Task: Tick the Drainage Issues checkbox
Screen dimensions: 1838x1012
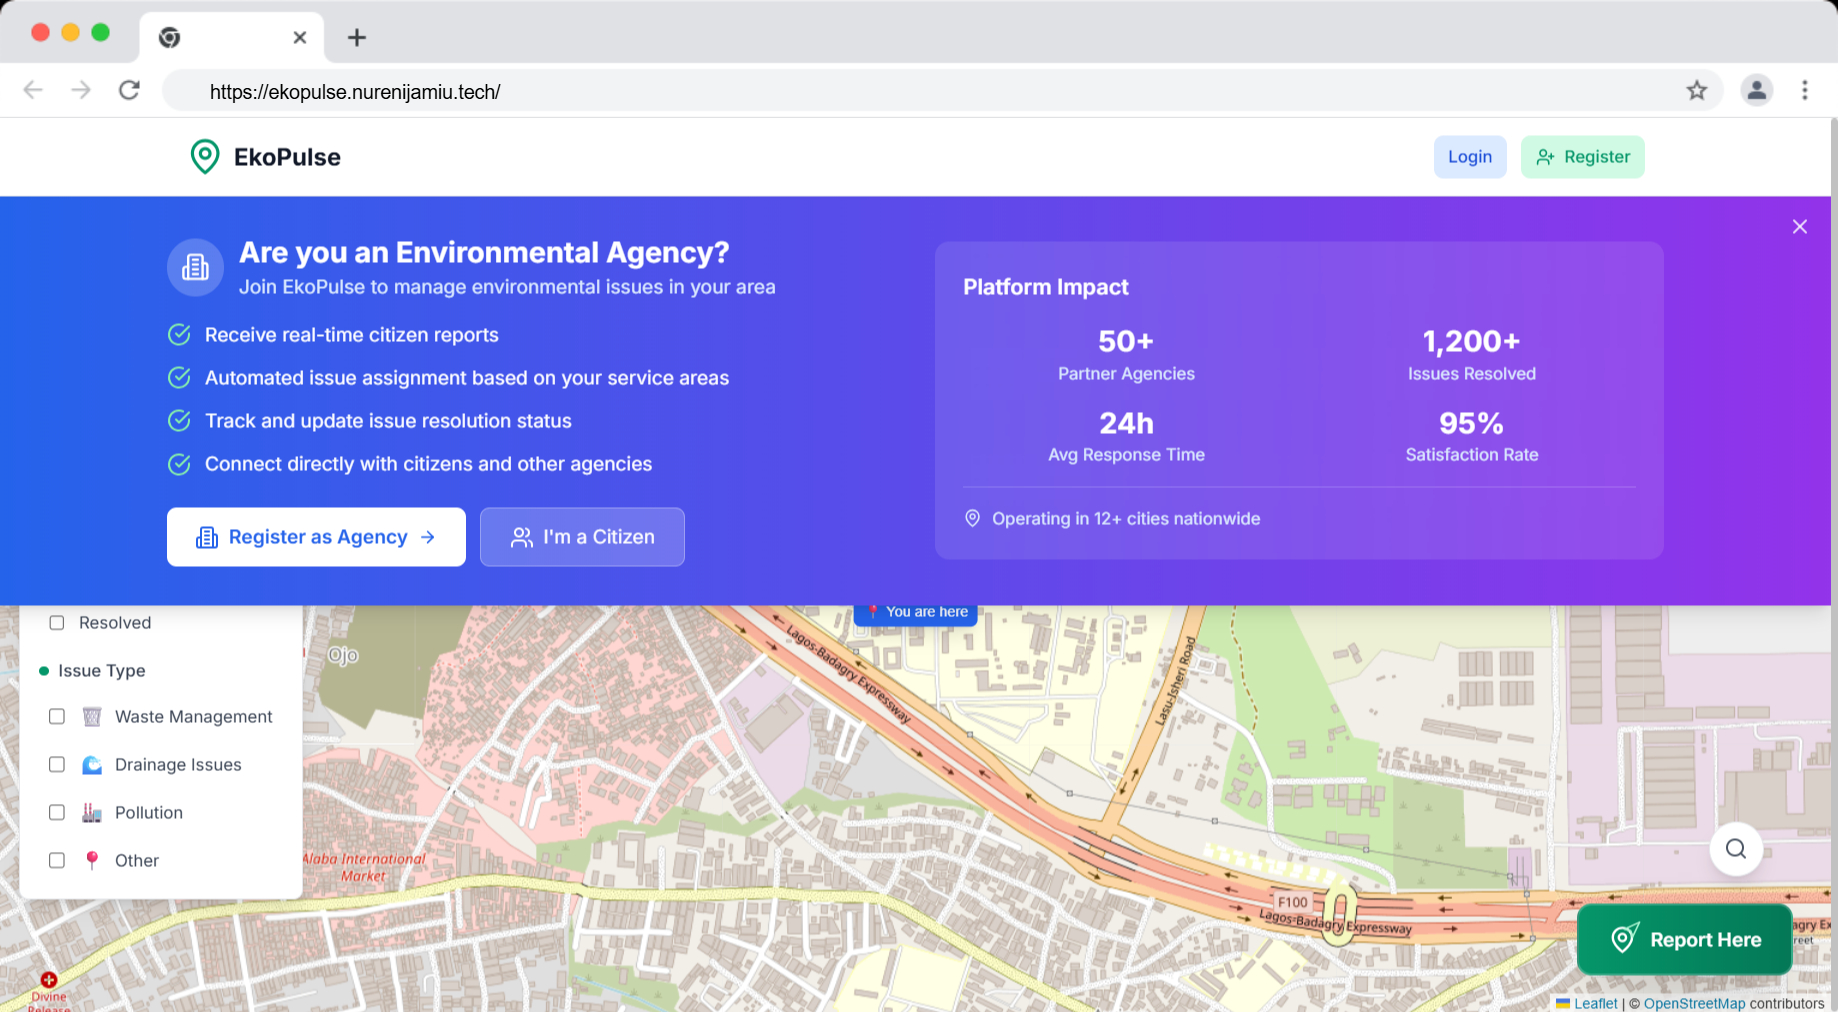Action: [57, 765]
